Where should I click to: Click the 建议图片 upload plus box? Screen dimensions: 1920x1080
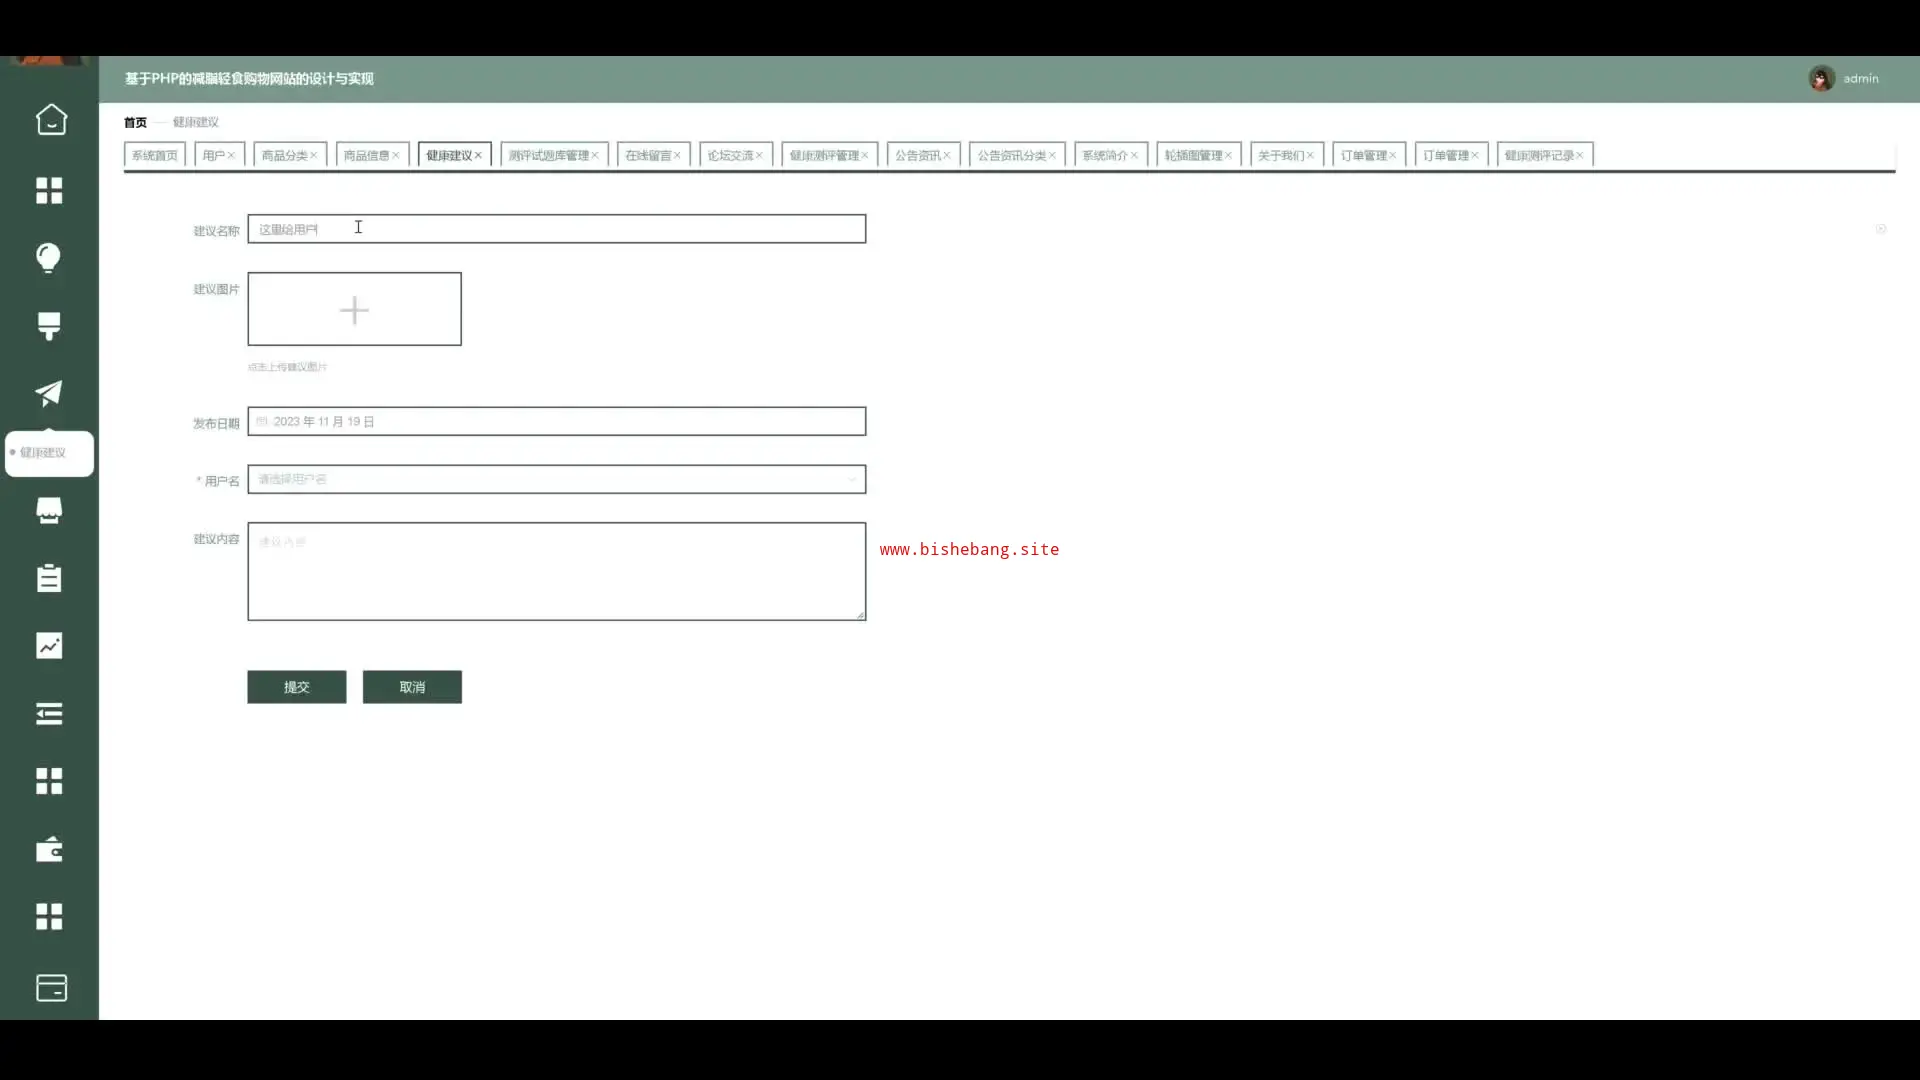[354, 310]
